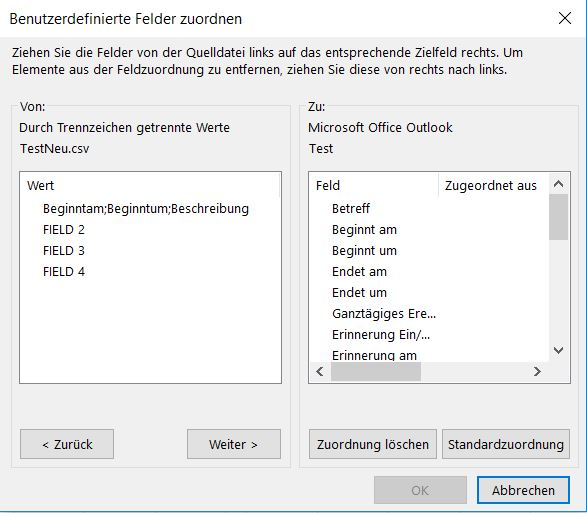The height and width of the screenshot is (513, 587).
Task: Select Endet um target field
Action: tap(359, 292)
